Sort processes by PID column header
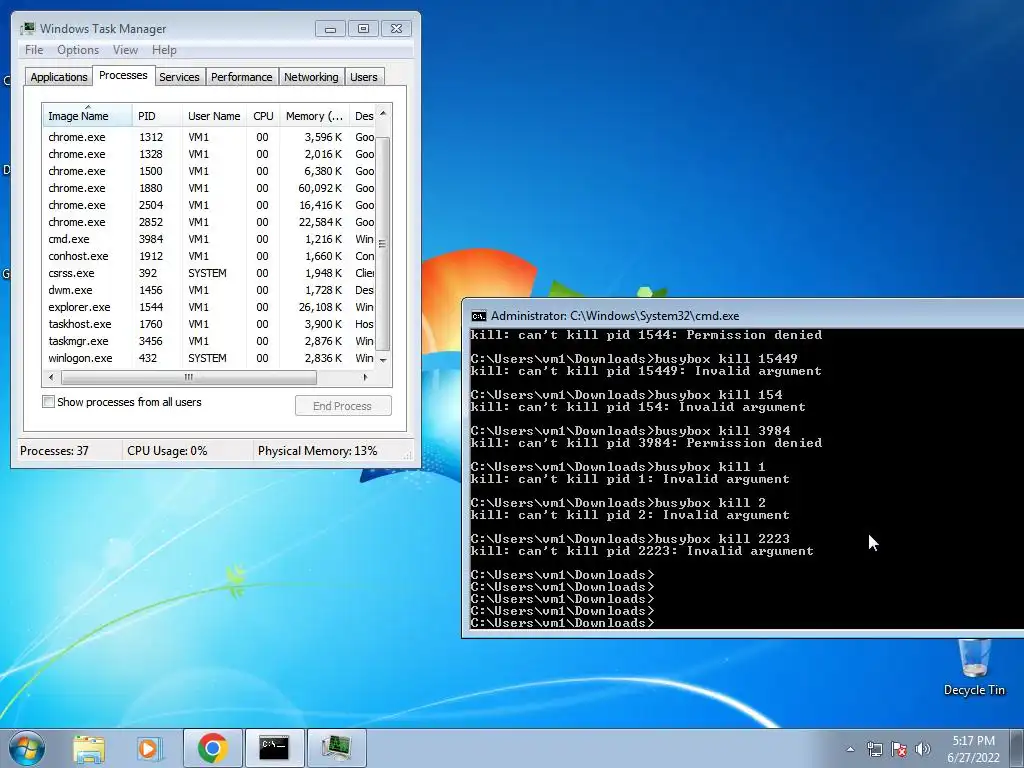This screenshot has height=768, width=1024. coord(157,116)
